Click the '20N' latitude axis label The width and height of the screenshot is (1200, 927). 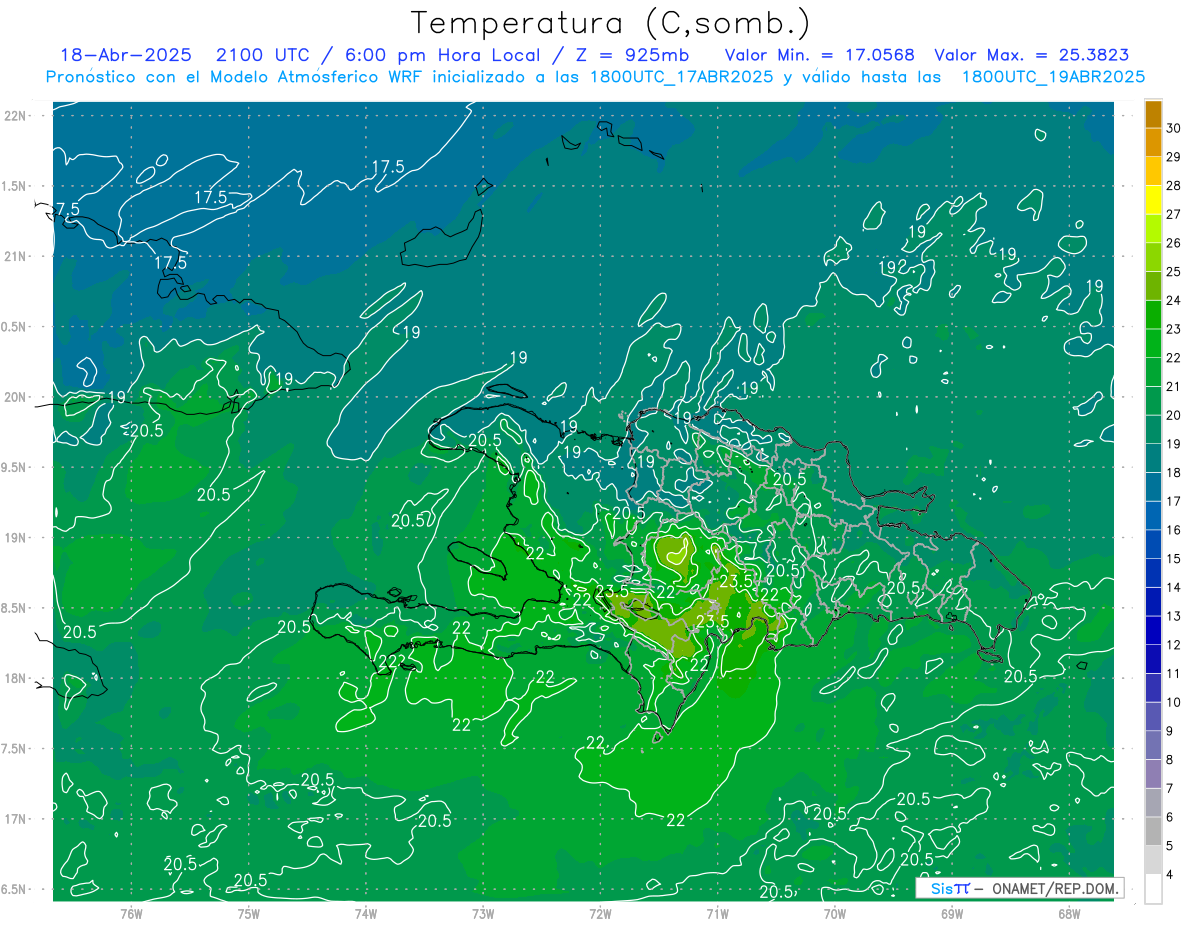(15, 397)
